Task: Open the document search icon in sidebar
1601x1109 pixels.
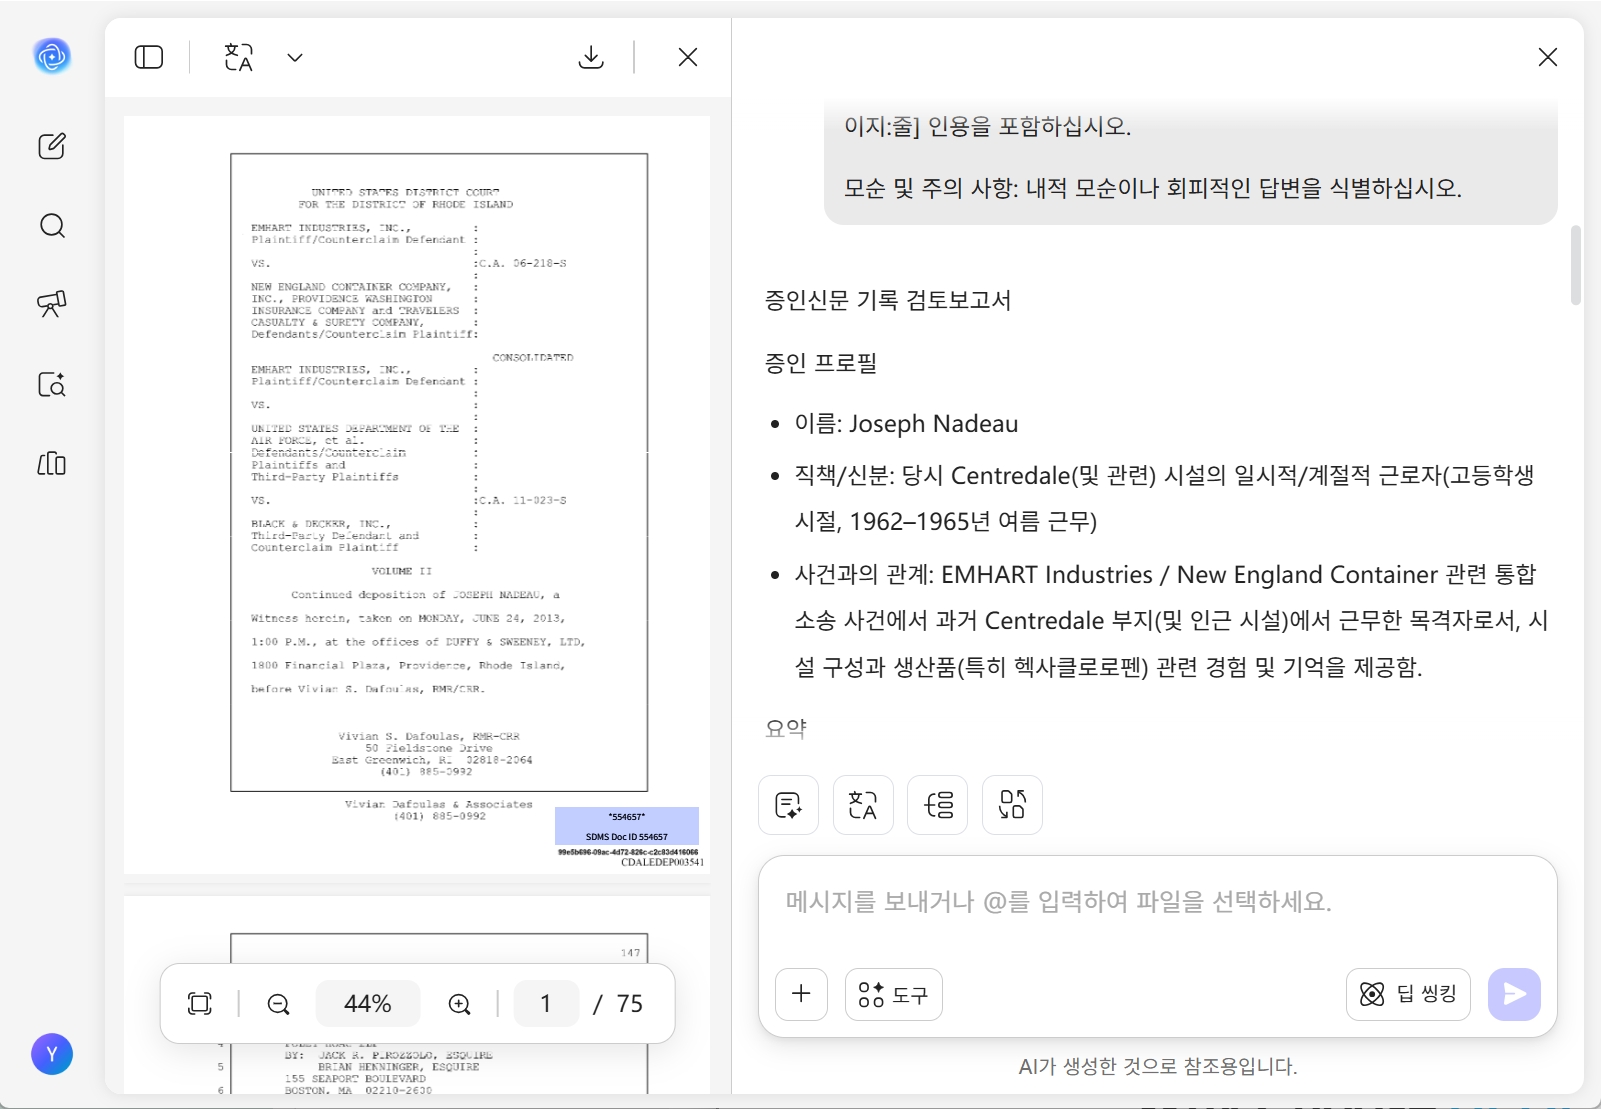Action: 52,384
